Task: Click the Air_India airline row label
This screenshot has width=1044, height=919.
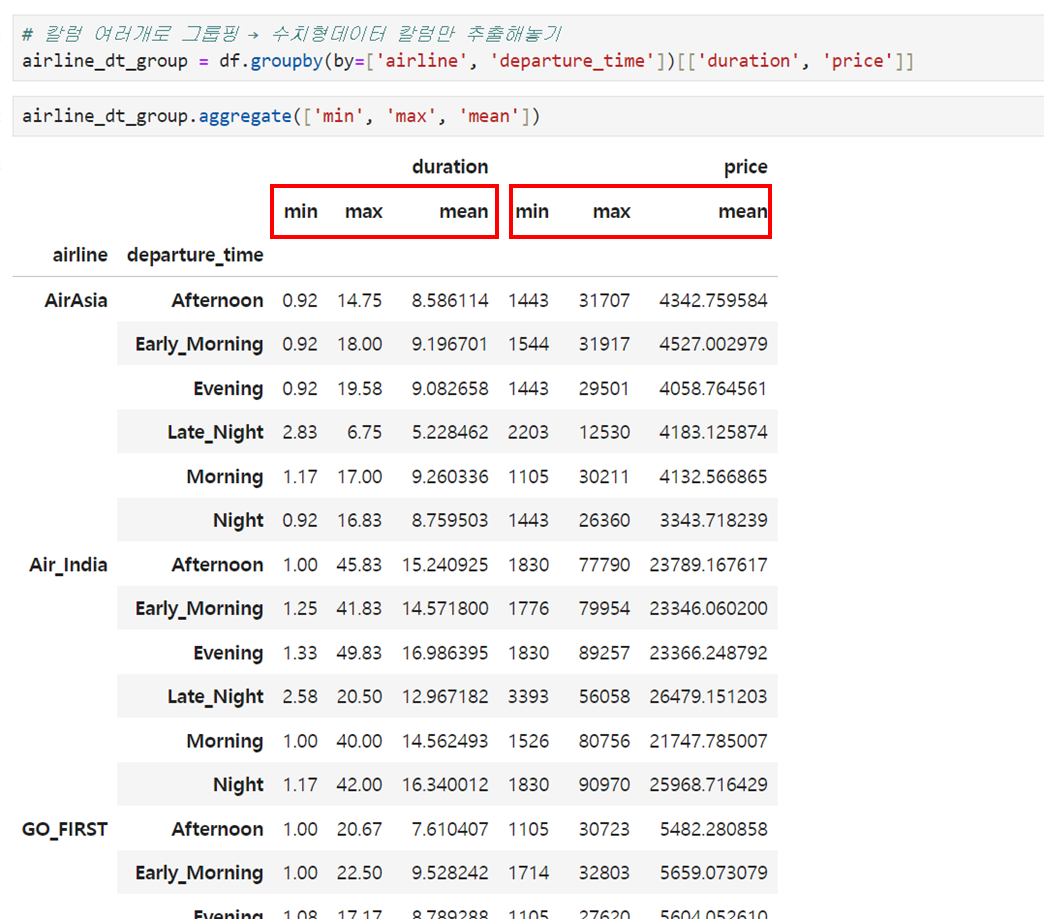Action: click(x=68, y=565)
